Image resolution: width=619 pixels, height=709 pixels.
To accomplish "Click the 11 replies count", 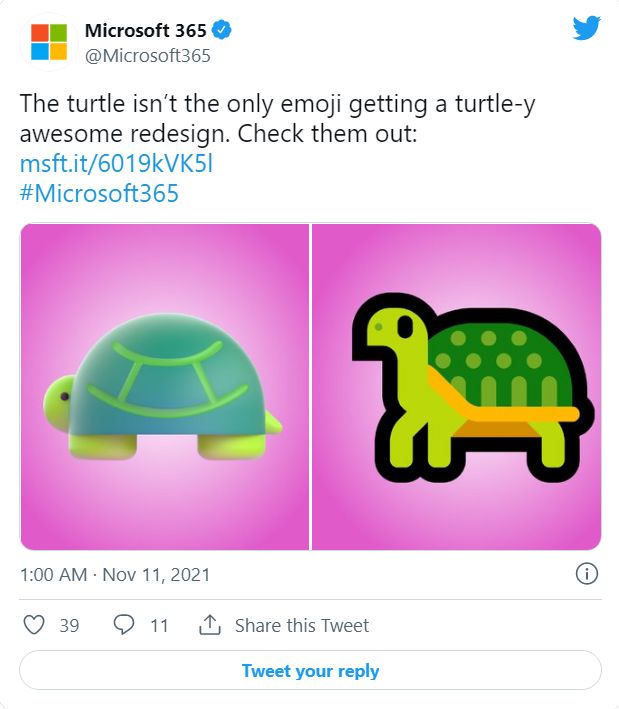I will (159, 626).
